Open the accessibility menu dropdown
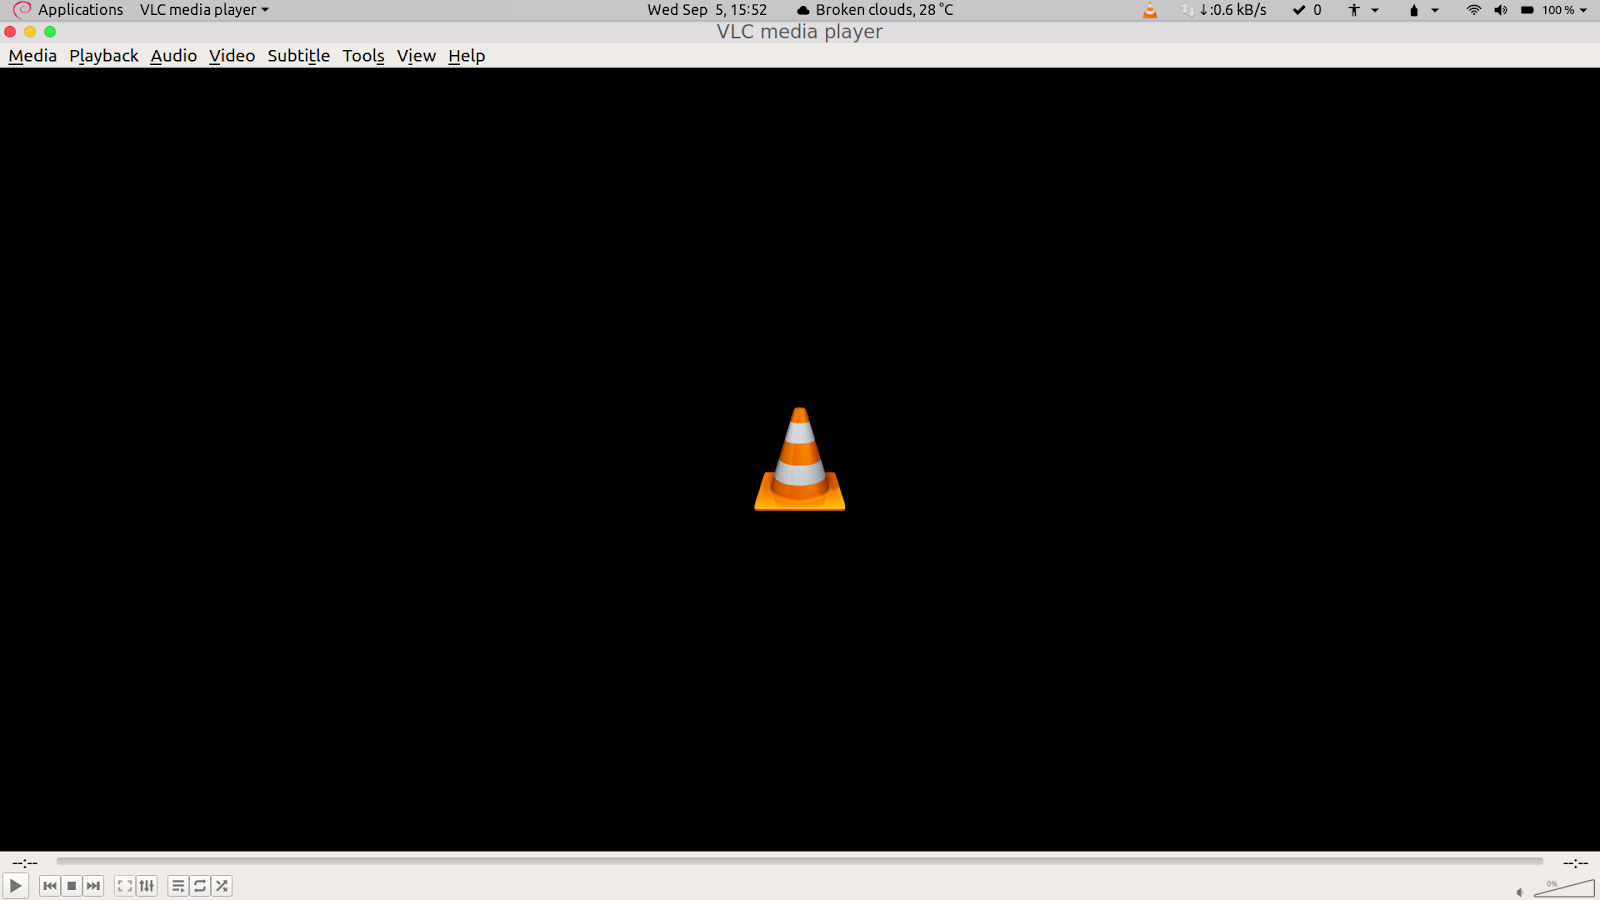This screenshot has width=1600, height=900. click(1360, 9)
